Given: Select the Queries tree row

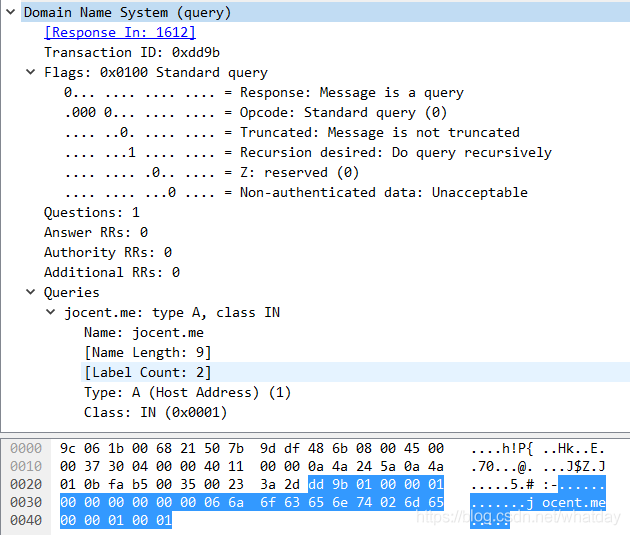Looking at the screenshot, I should pos(72,292).
